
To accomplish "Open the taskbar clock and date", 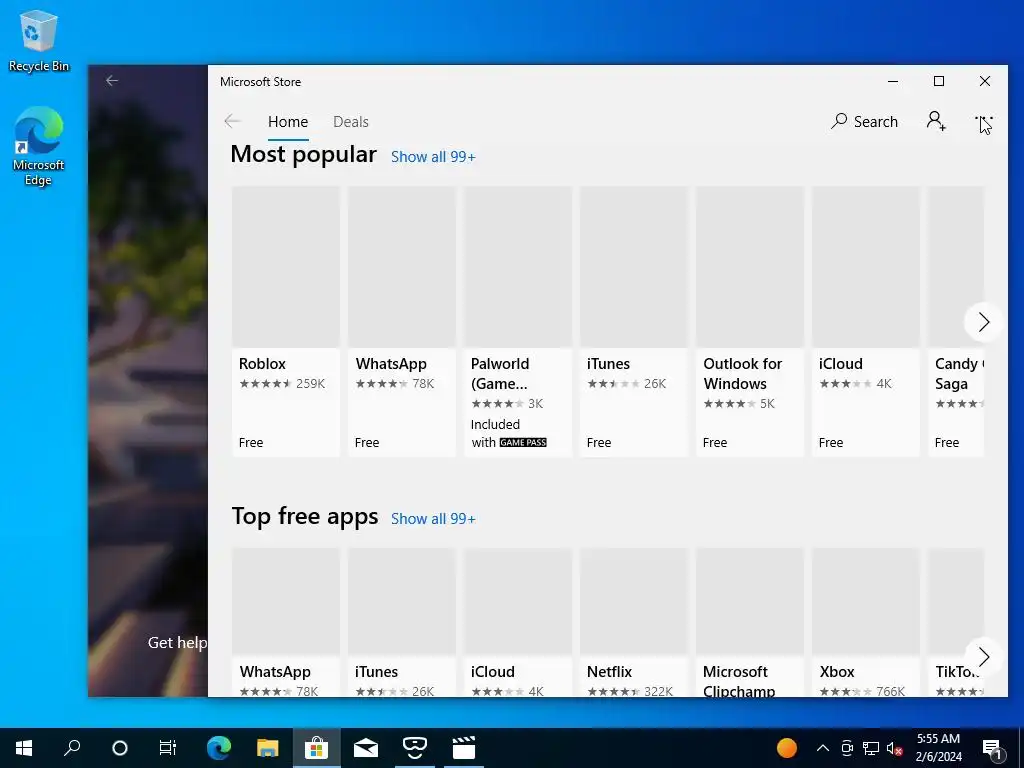I will tap(938, 748).
